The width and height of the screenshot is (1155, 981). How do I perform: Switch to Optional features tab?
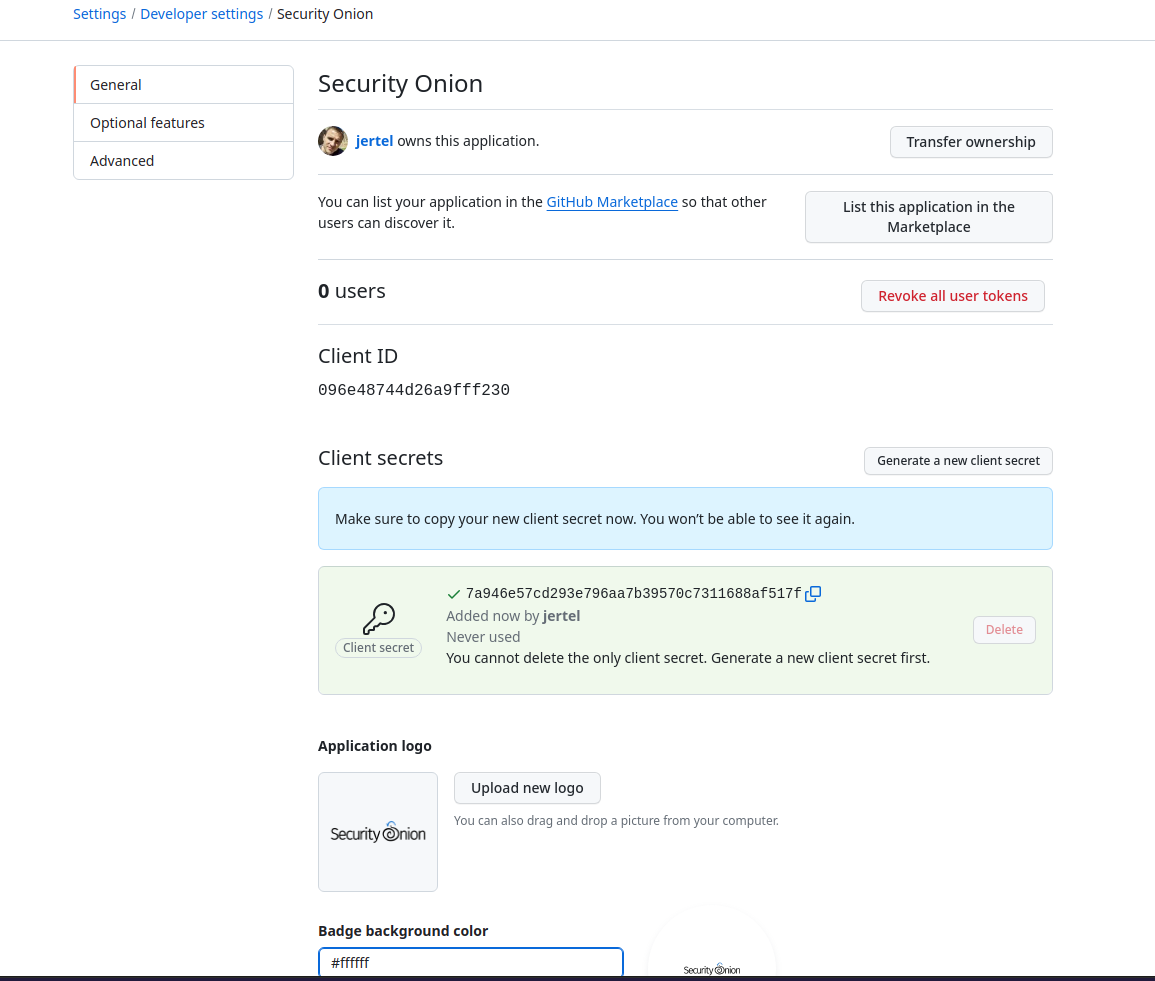pos(184,123)
